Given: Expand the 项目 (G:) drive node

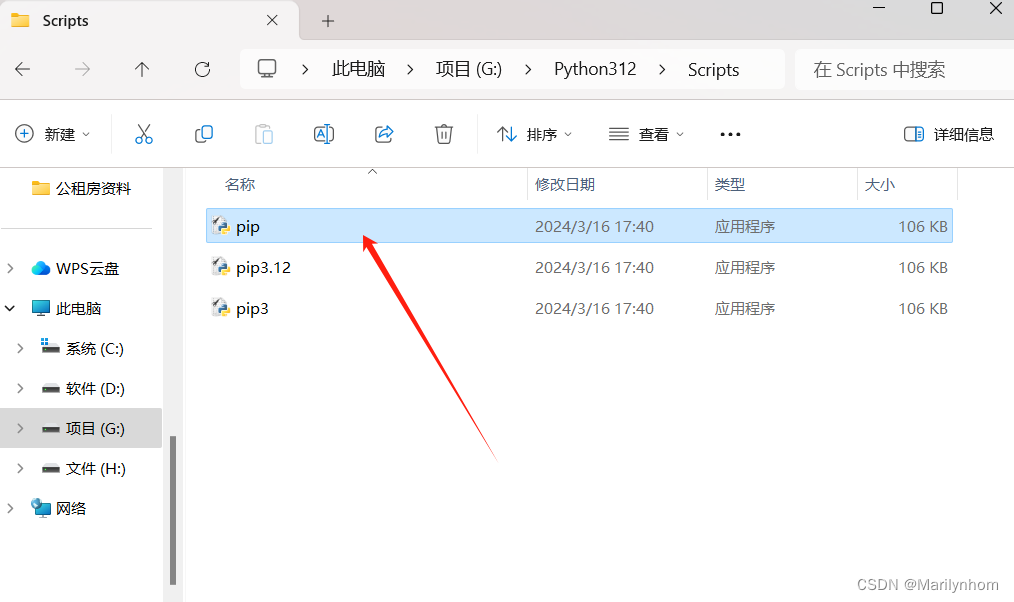Looking at the screenshot, I should tap(20, 429).
